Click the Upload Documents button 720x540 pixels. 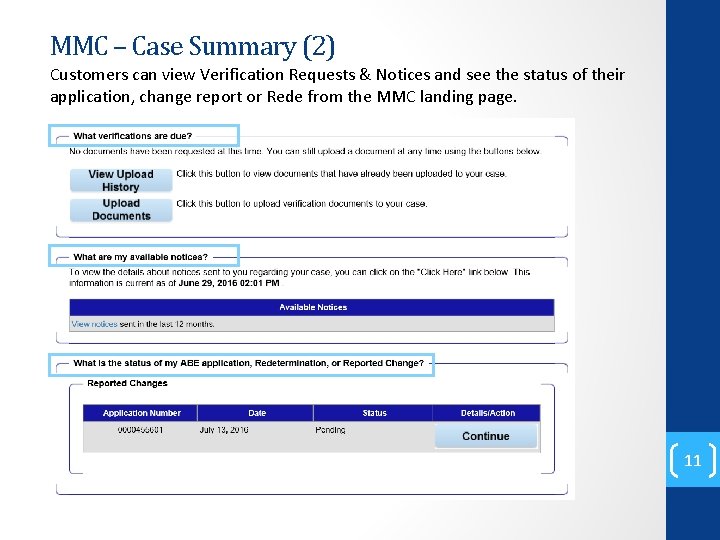coord(121,210)
